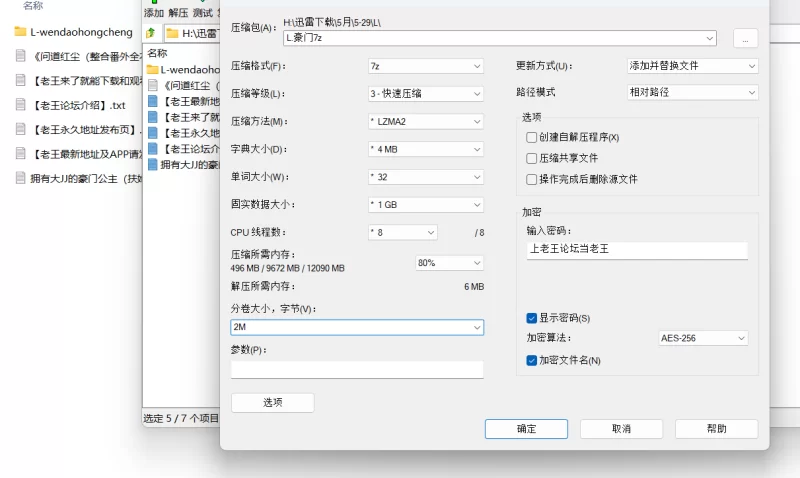Select the text file icon for 【老王论坛介绍】.txt
Viewport: 800px width, 478px height.
[20, 105]
